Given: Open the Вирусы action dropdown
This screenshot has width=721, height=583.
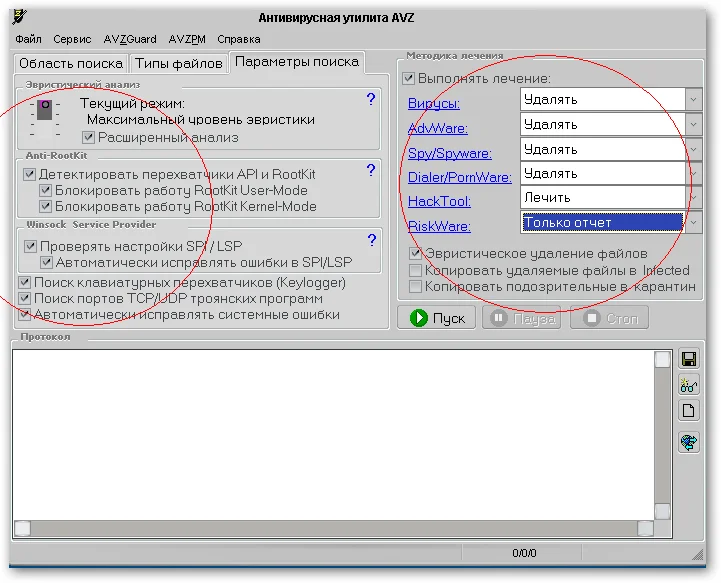Looking at the screenshot, I should [693, 99].
